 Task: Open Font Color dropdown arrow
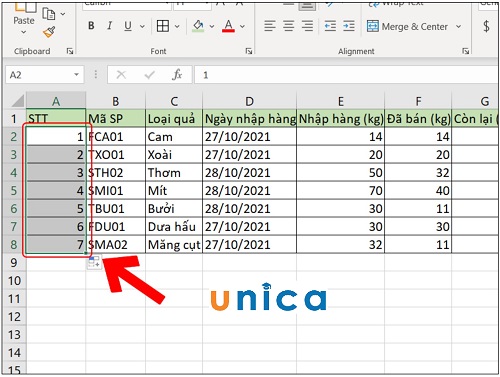(x=242, y=26)
